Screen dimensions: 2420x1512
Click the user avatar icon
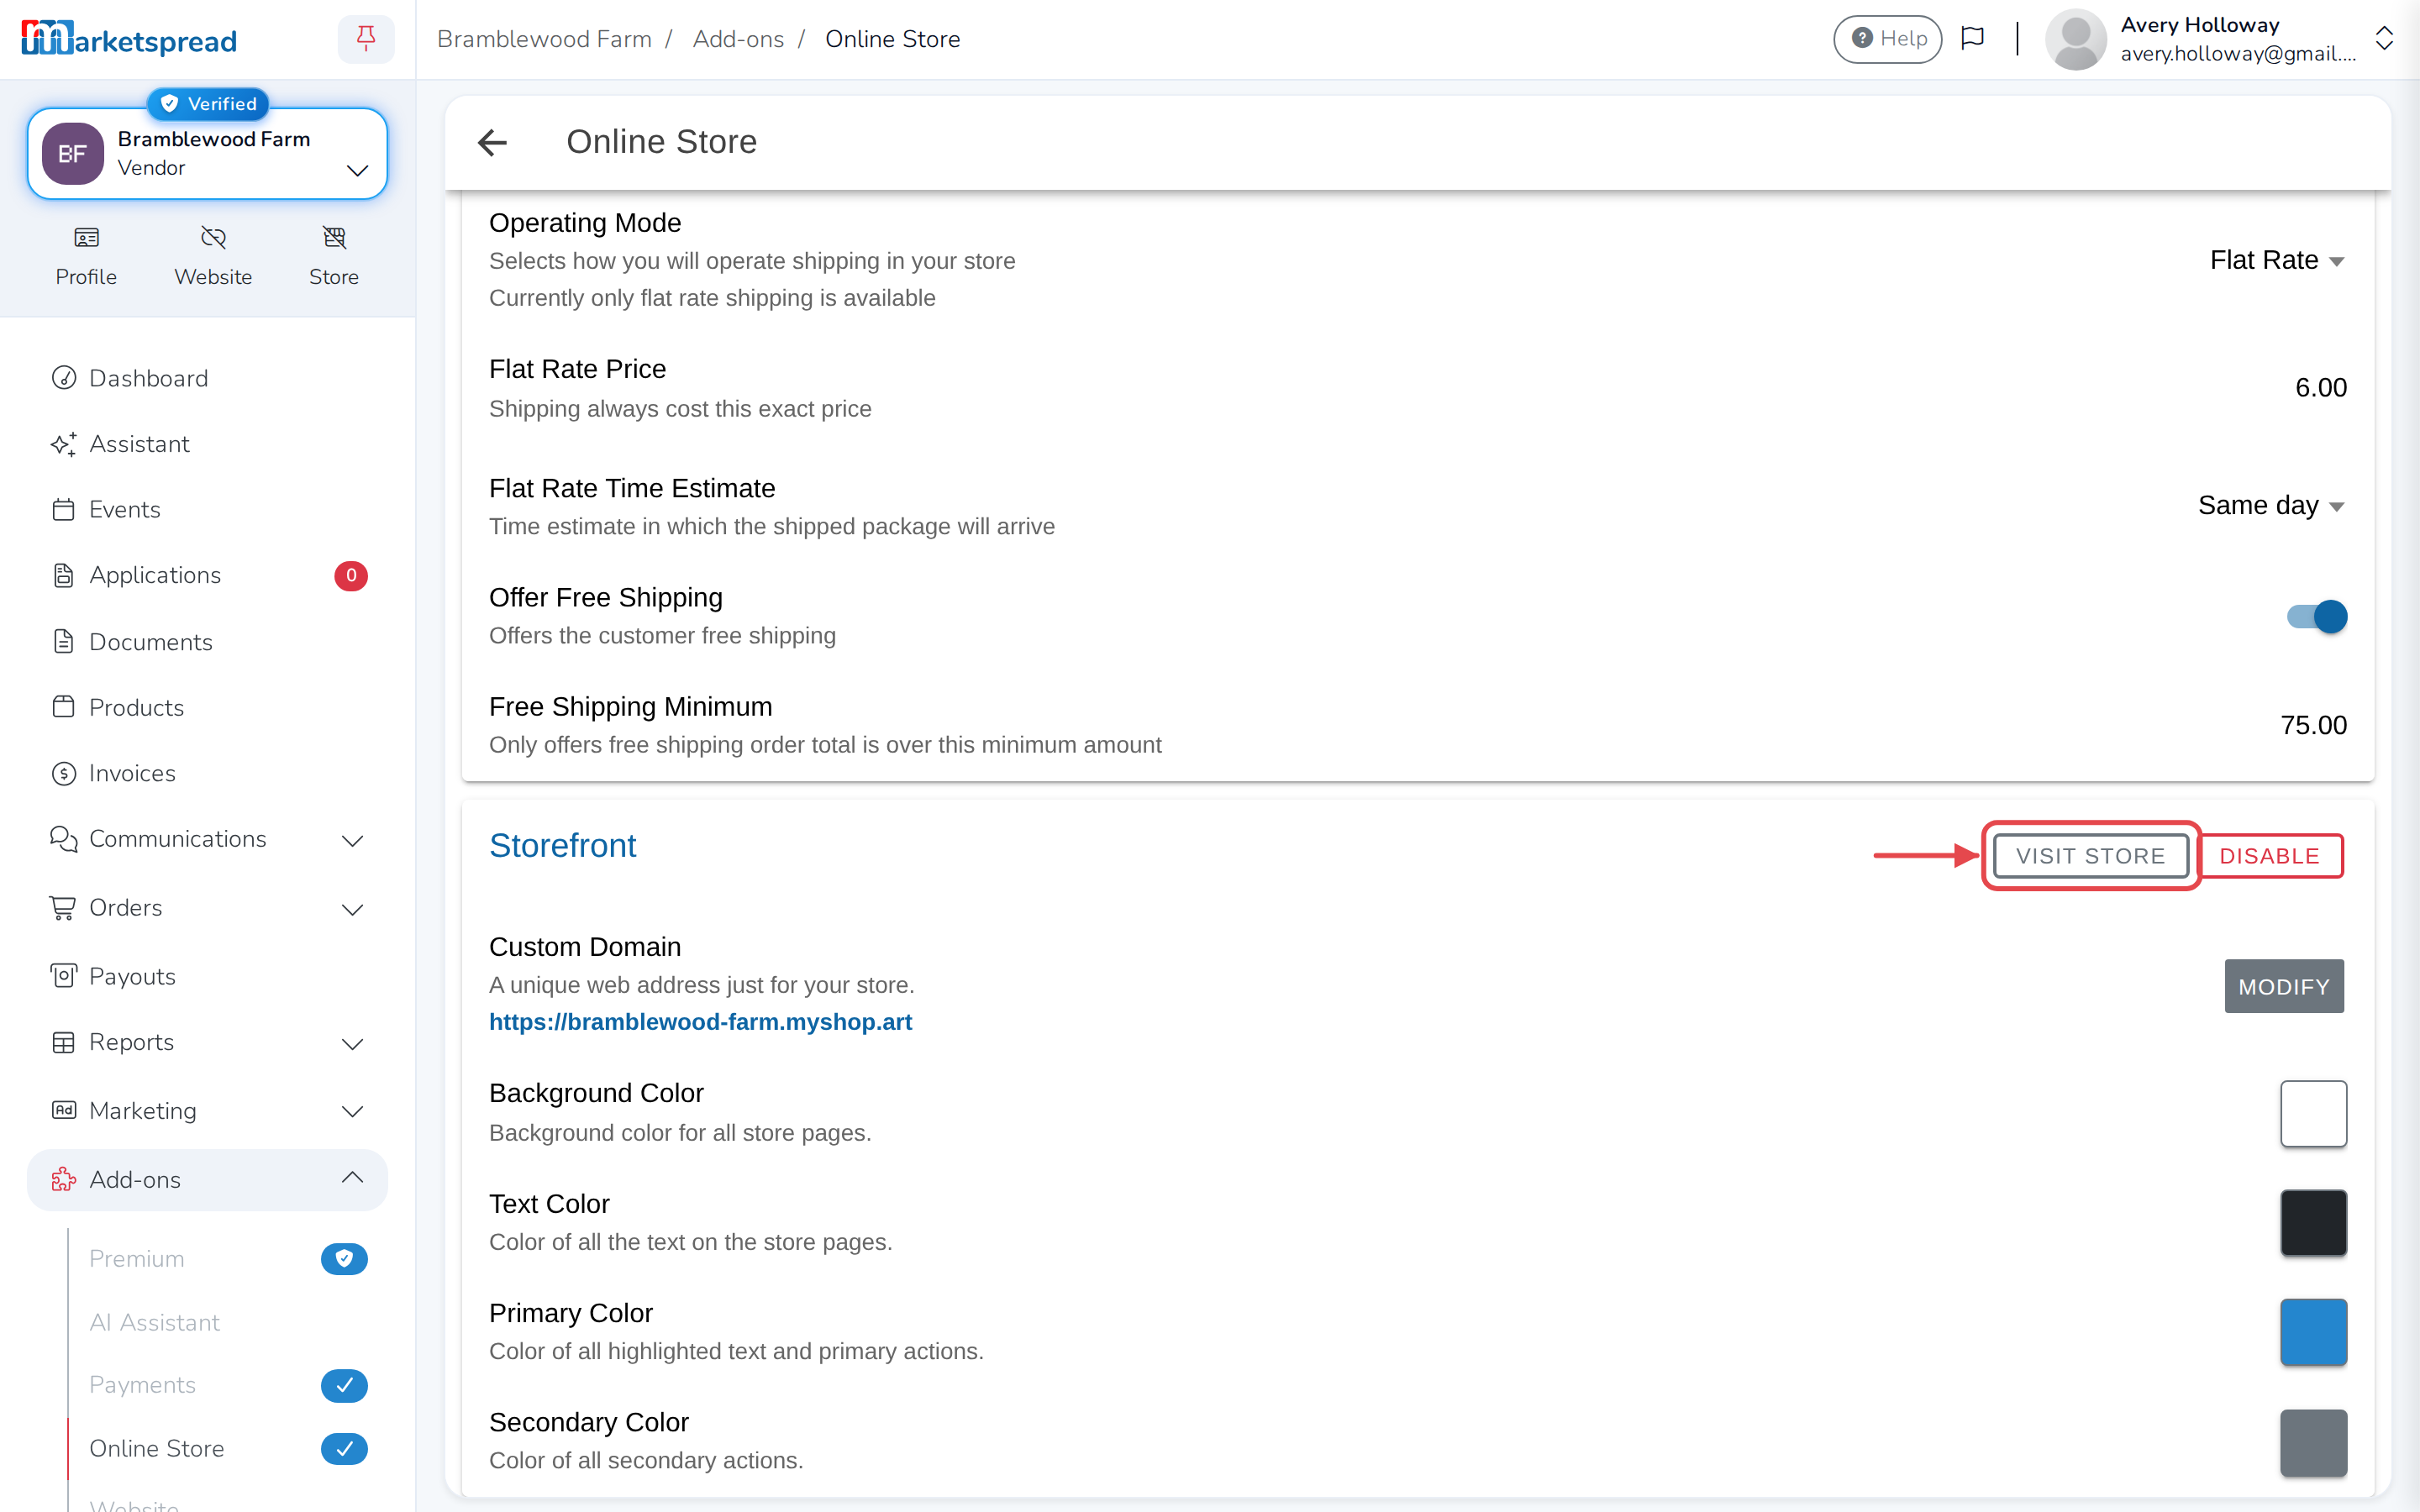(2076, 39)
